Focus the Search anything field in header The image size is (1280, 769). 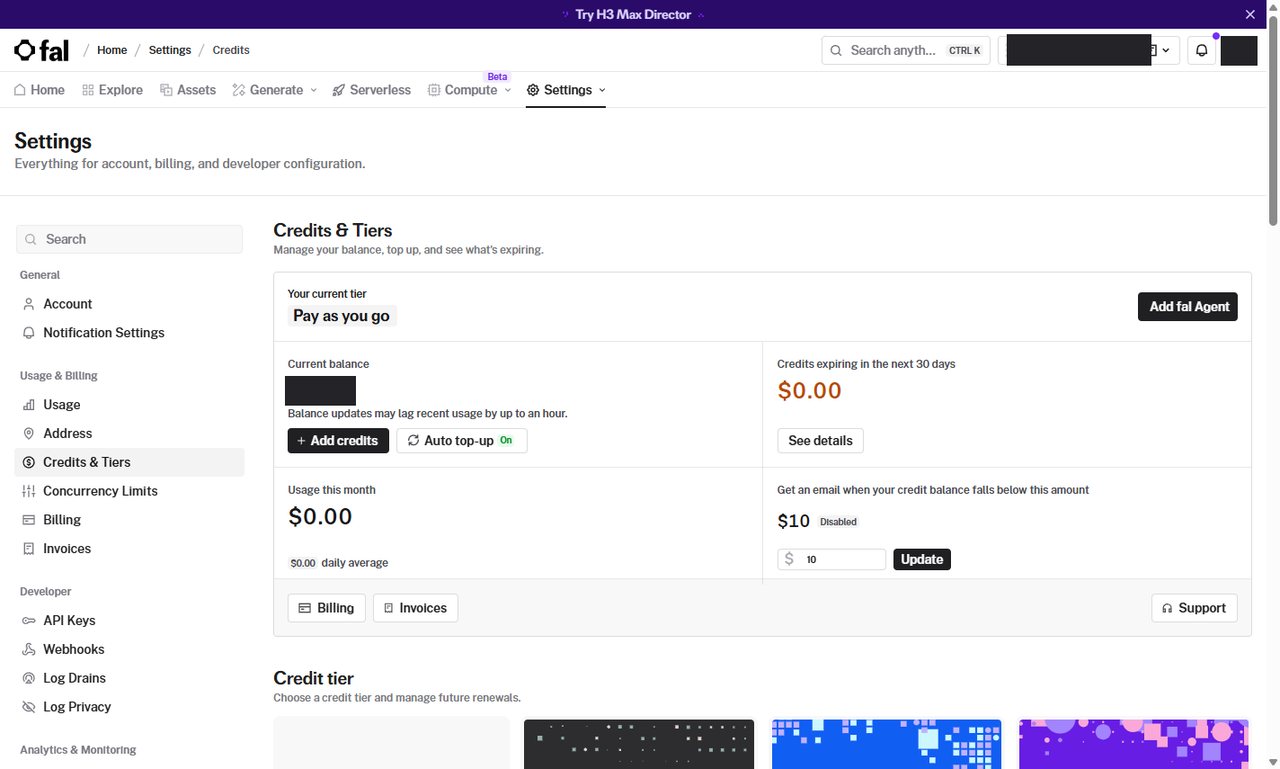[x=905, y=51]
